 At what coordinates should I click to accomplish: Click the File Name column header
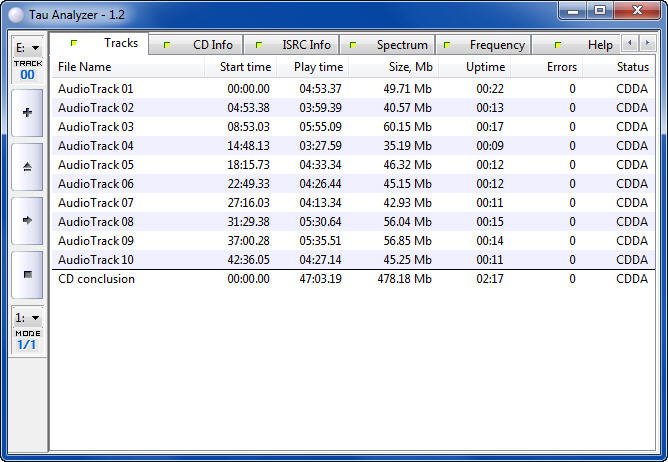click(x=127, y=67)
